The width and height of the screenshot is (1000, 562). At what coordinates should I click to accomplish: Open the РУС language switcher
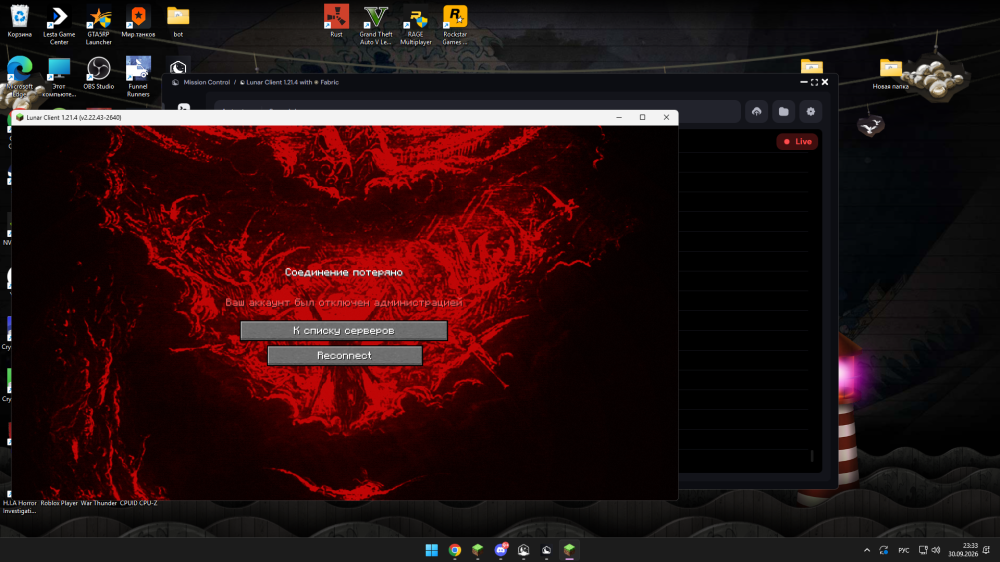click(x=904, y=550)
